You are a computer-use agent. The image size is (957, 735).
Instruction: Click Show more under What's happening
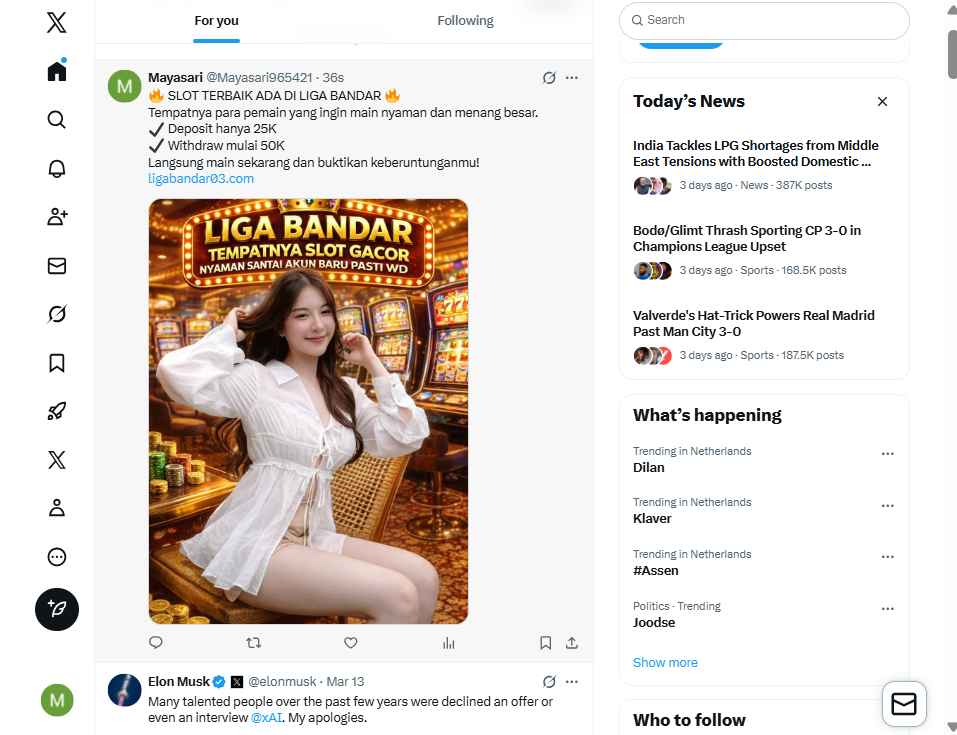click(665, 663)
